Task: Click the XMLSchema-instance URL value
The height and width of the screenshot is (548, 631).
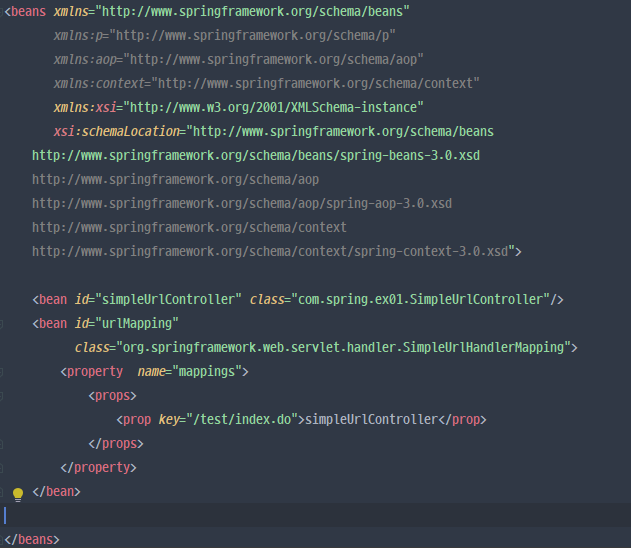Action: [273, 107]
